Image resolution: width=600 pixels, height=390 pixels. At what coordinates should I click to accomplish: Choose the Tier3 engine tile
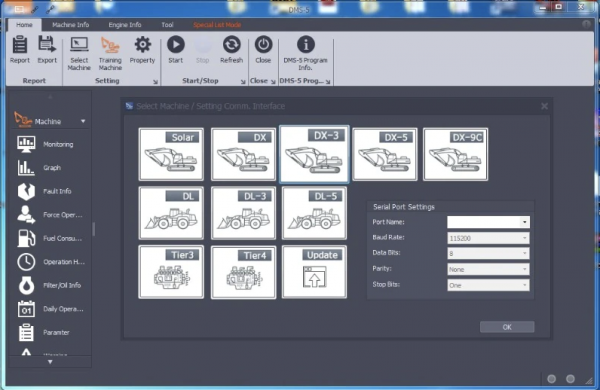click(x=171, y=272)
